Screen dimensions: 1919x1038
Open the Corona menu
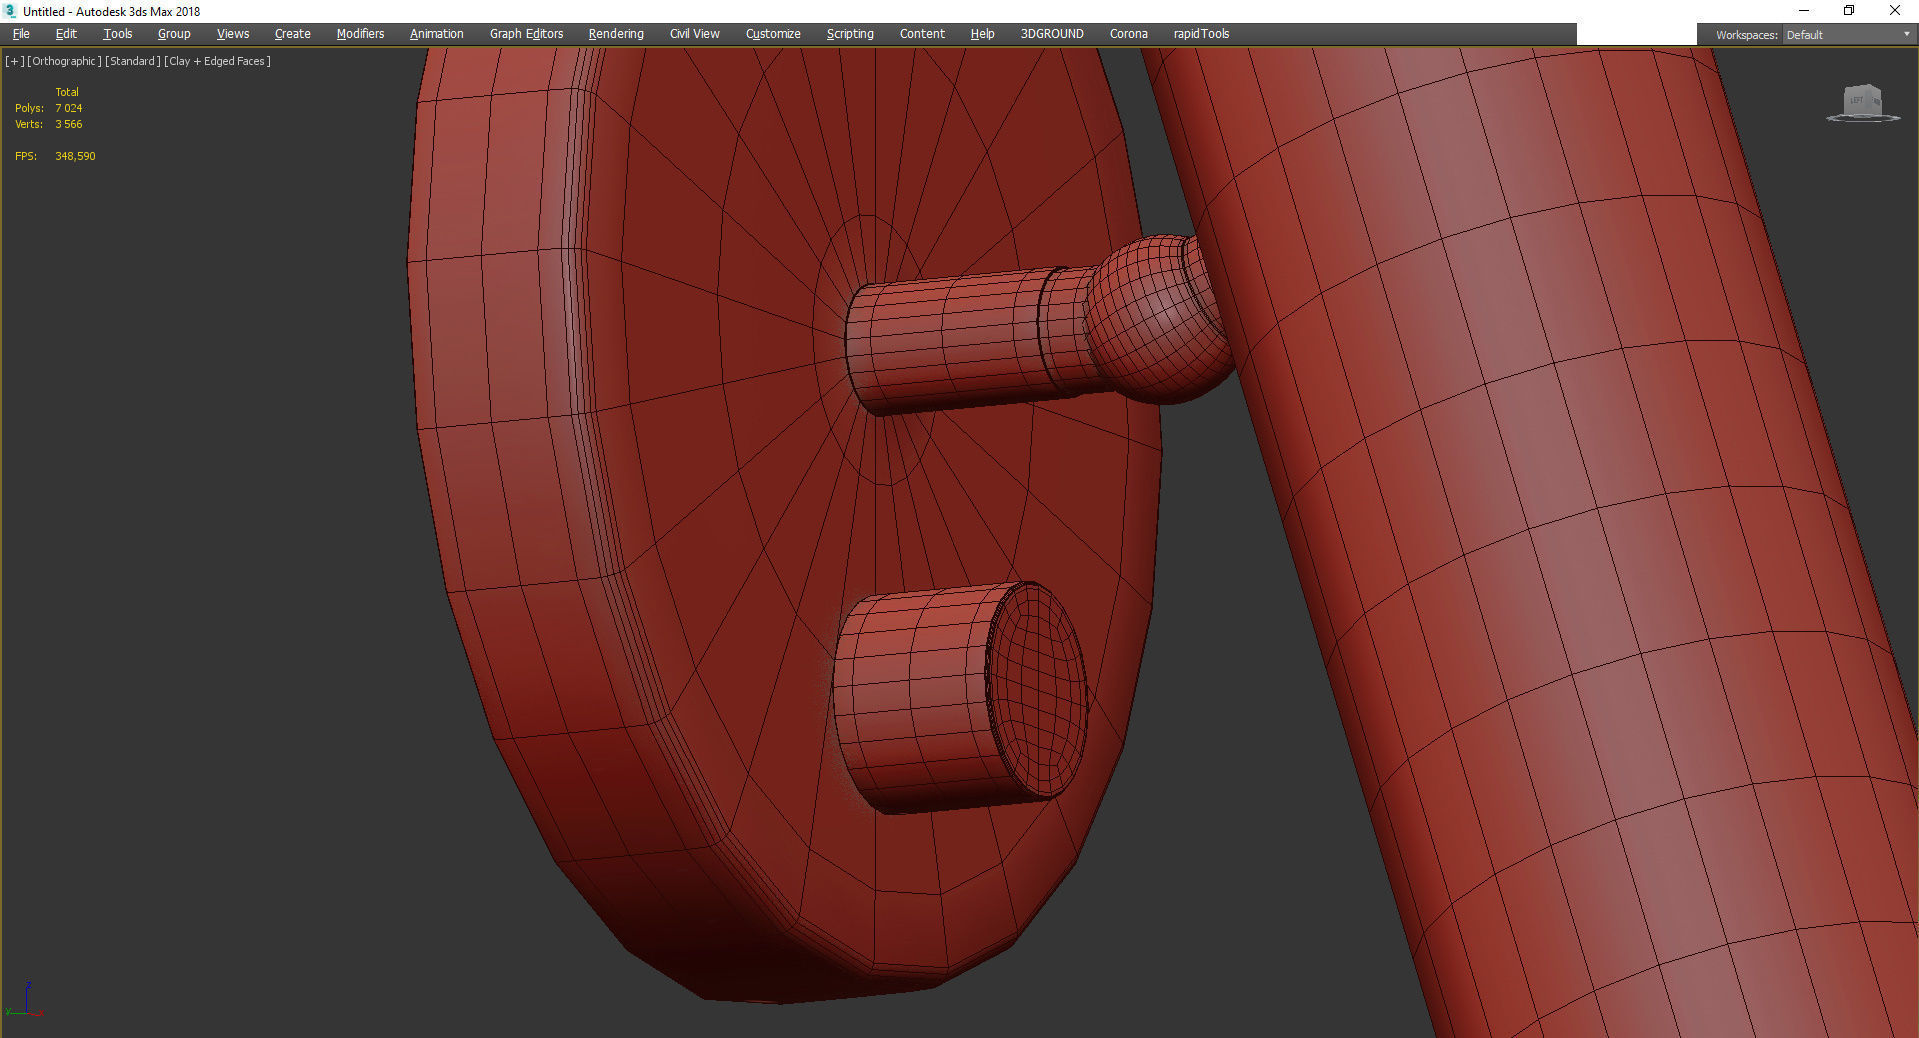click(1129, 34)
